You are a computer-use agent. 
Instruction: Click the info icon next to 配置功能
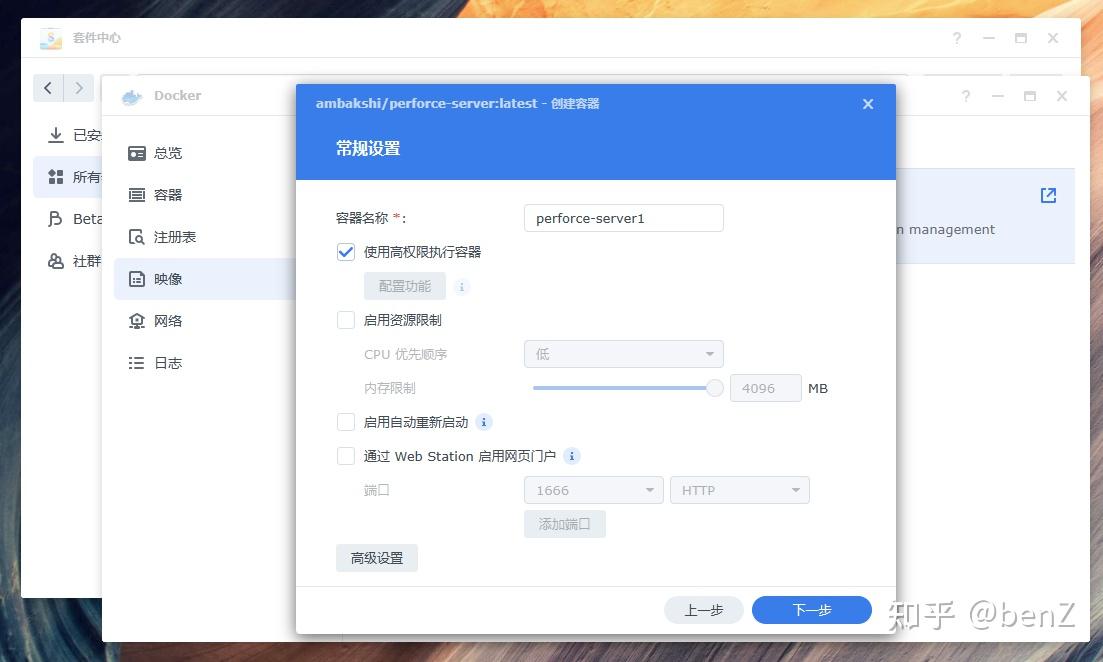pyautogui.click(x=461, y=286)
